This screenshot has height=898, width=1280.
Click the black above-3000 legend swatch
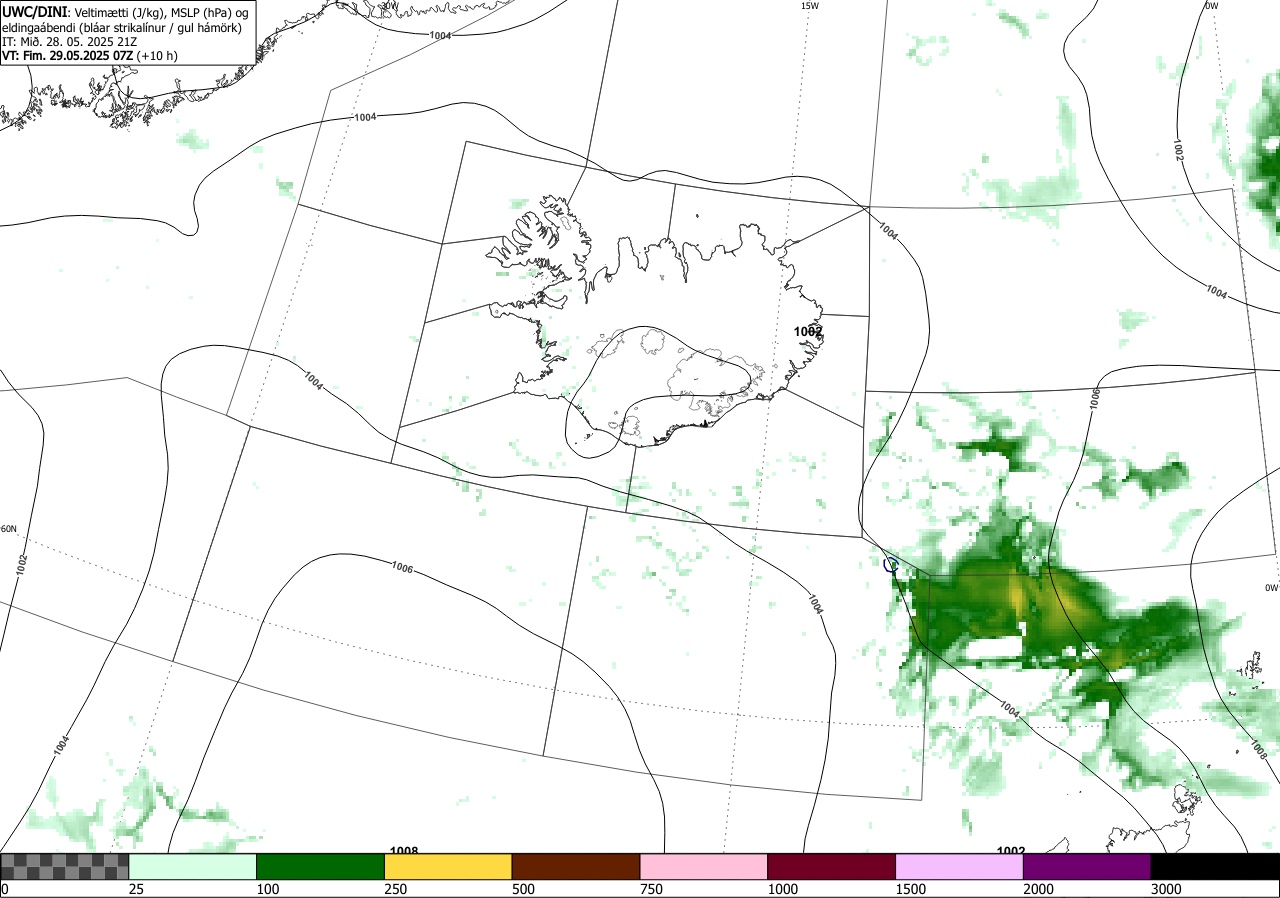[x=1215, y=866]
